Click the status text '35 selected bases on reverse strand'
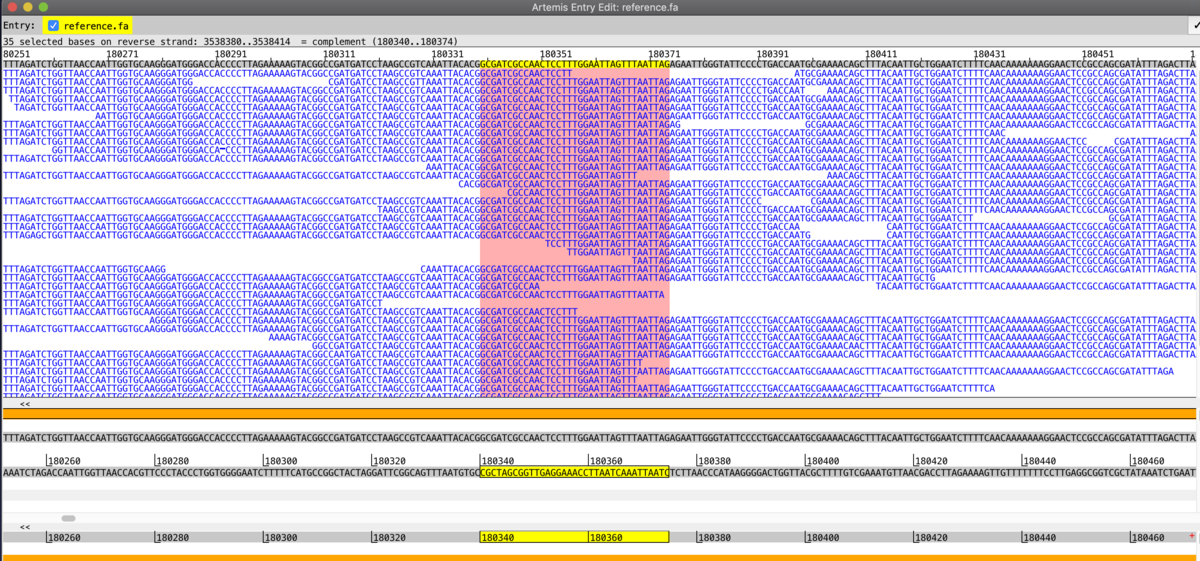This screenshot has width=1200, height=561. 101,42
